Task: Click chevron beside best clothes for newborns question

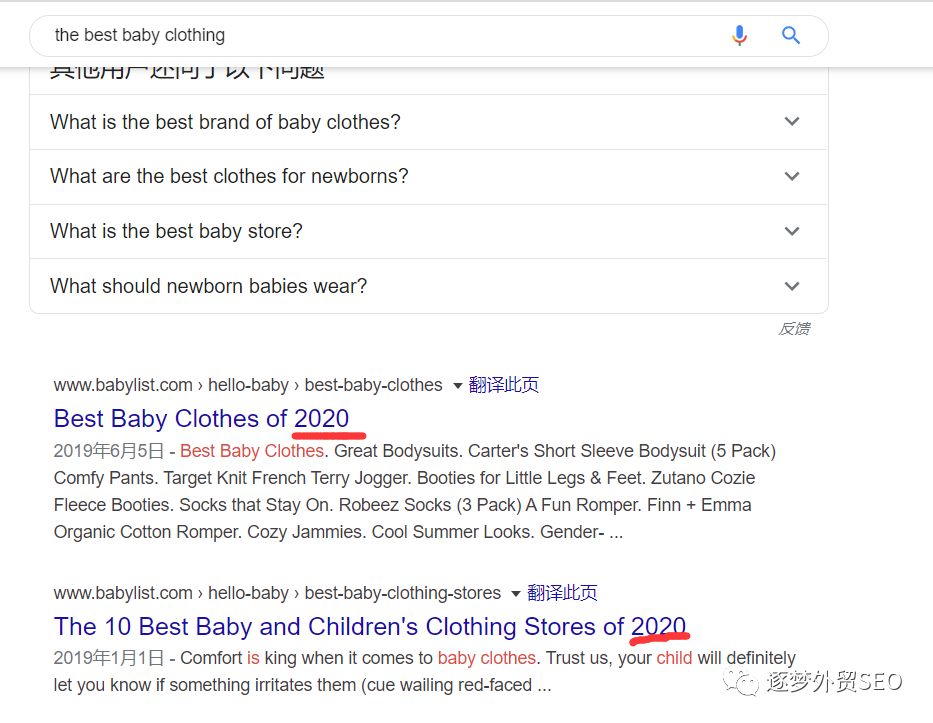Action: coord(791,176)
